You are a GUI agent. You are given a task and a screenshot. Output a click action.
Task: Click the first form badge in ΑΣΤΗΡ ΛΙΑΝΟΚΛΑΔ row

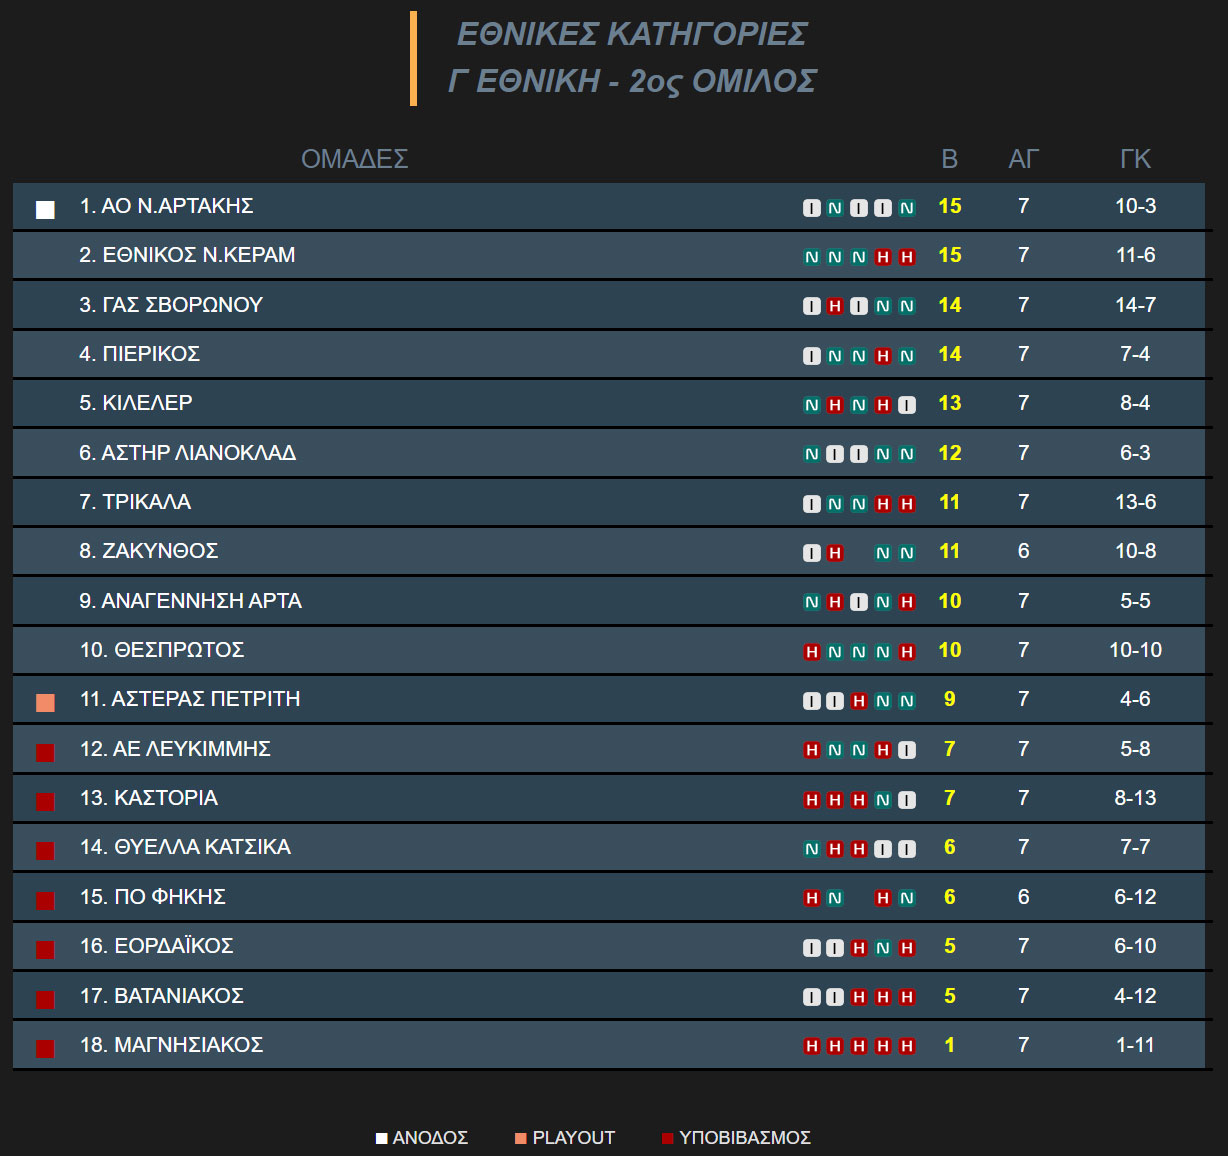(x=812, y=454)
